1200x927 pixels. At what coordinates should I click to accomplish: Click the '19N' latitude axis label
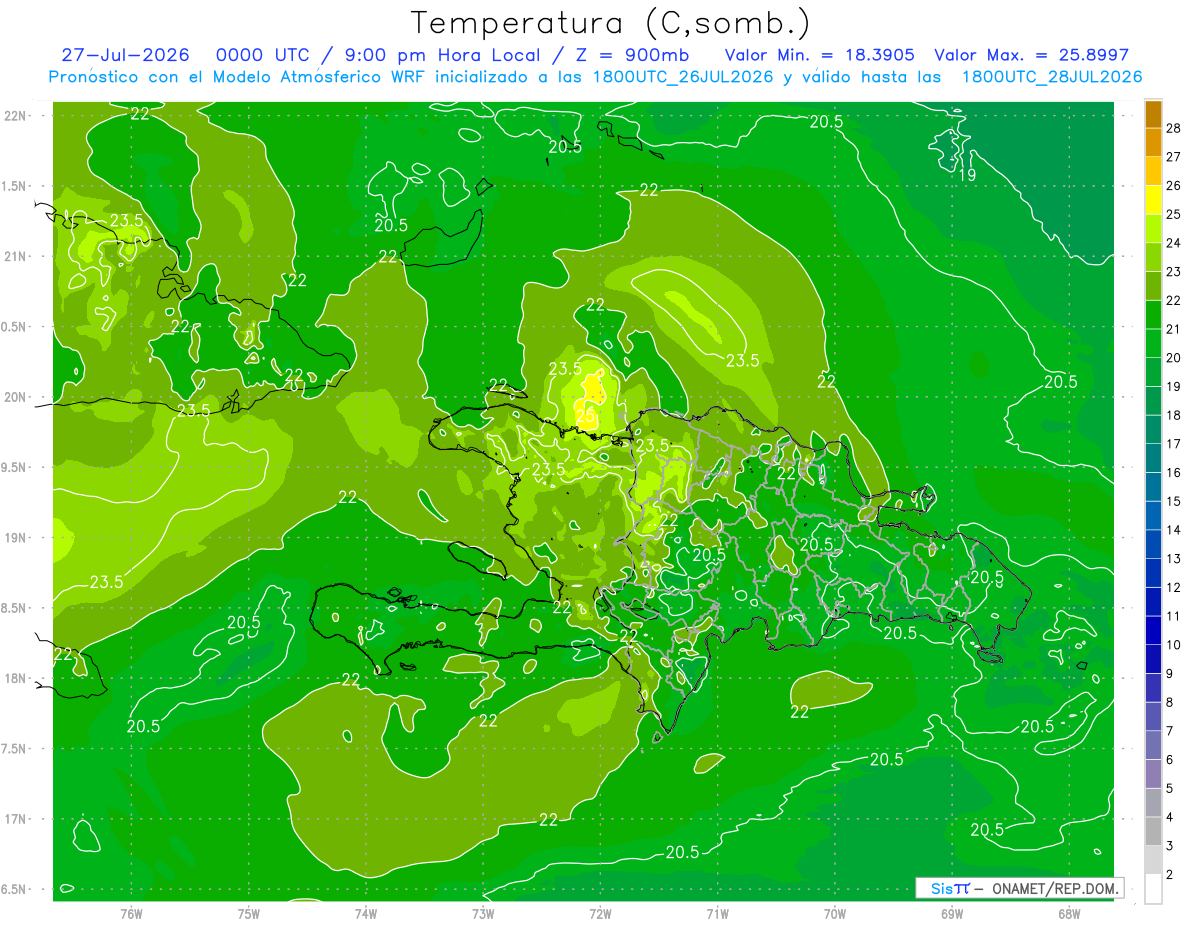click(x=16, y=538)
